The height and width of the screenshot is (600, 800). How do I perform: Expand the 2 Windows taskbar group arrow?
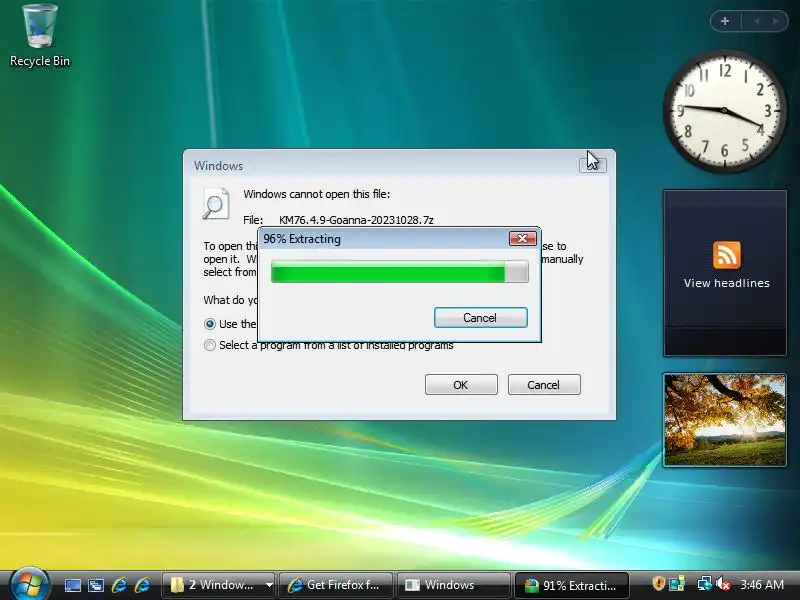269,585
